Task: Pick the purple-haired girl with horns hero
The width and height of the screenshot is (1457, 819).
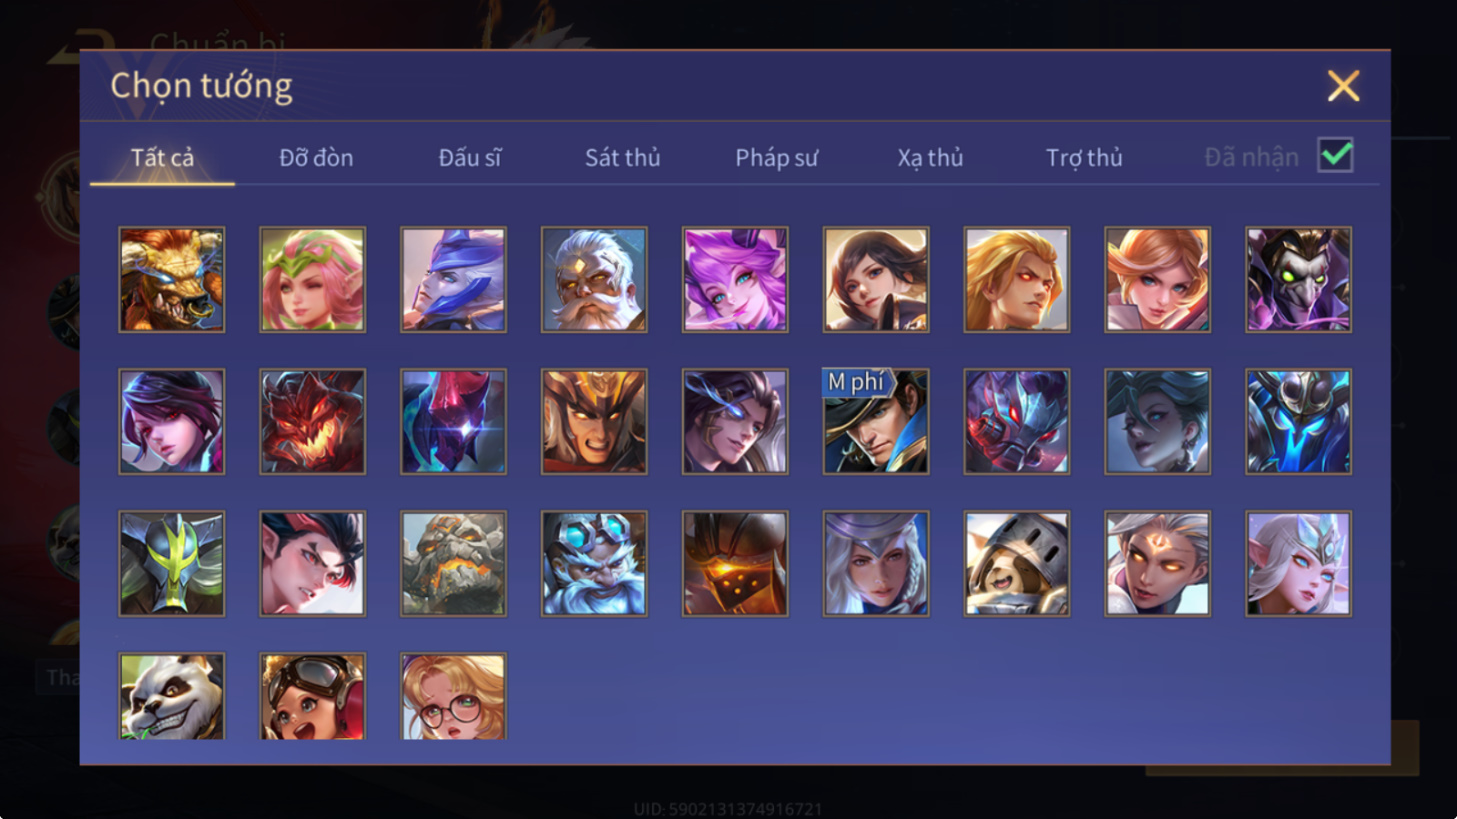Action: tap(735, 279)
